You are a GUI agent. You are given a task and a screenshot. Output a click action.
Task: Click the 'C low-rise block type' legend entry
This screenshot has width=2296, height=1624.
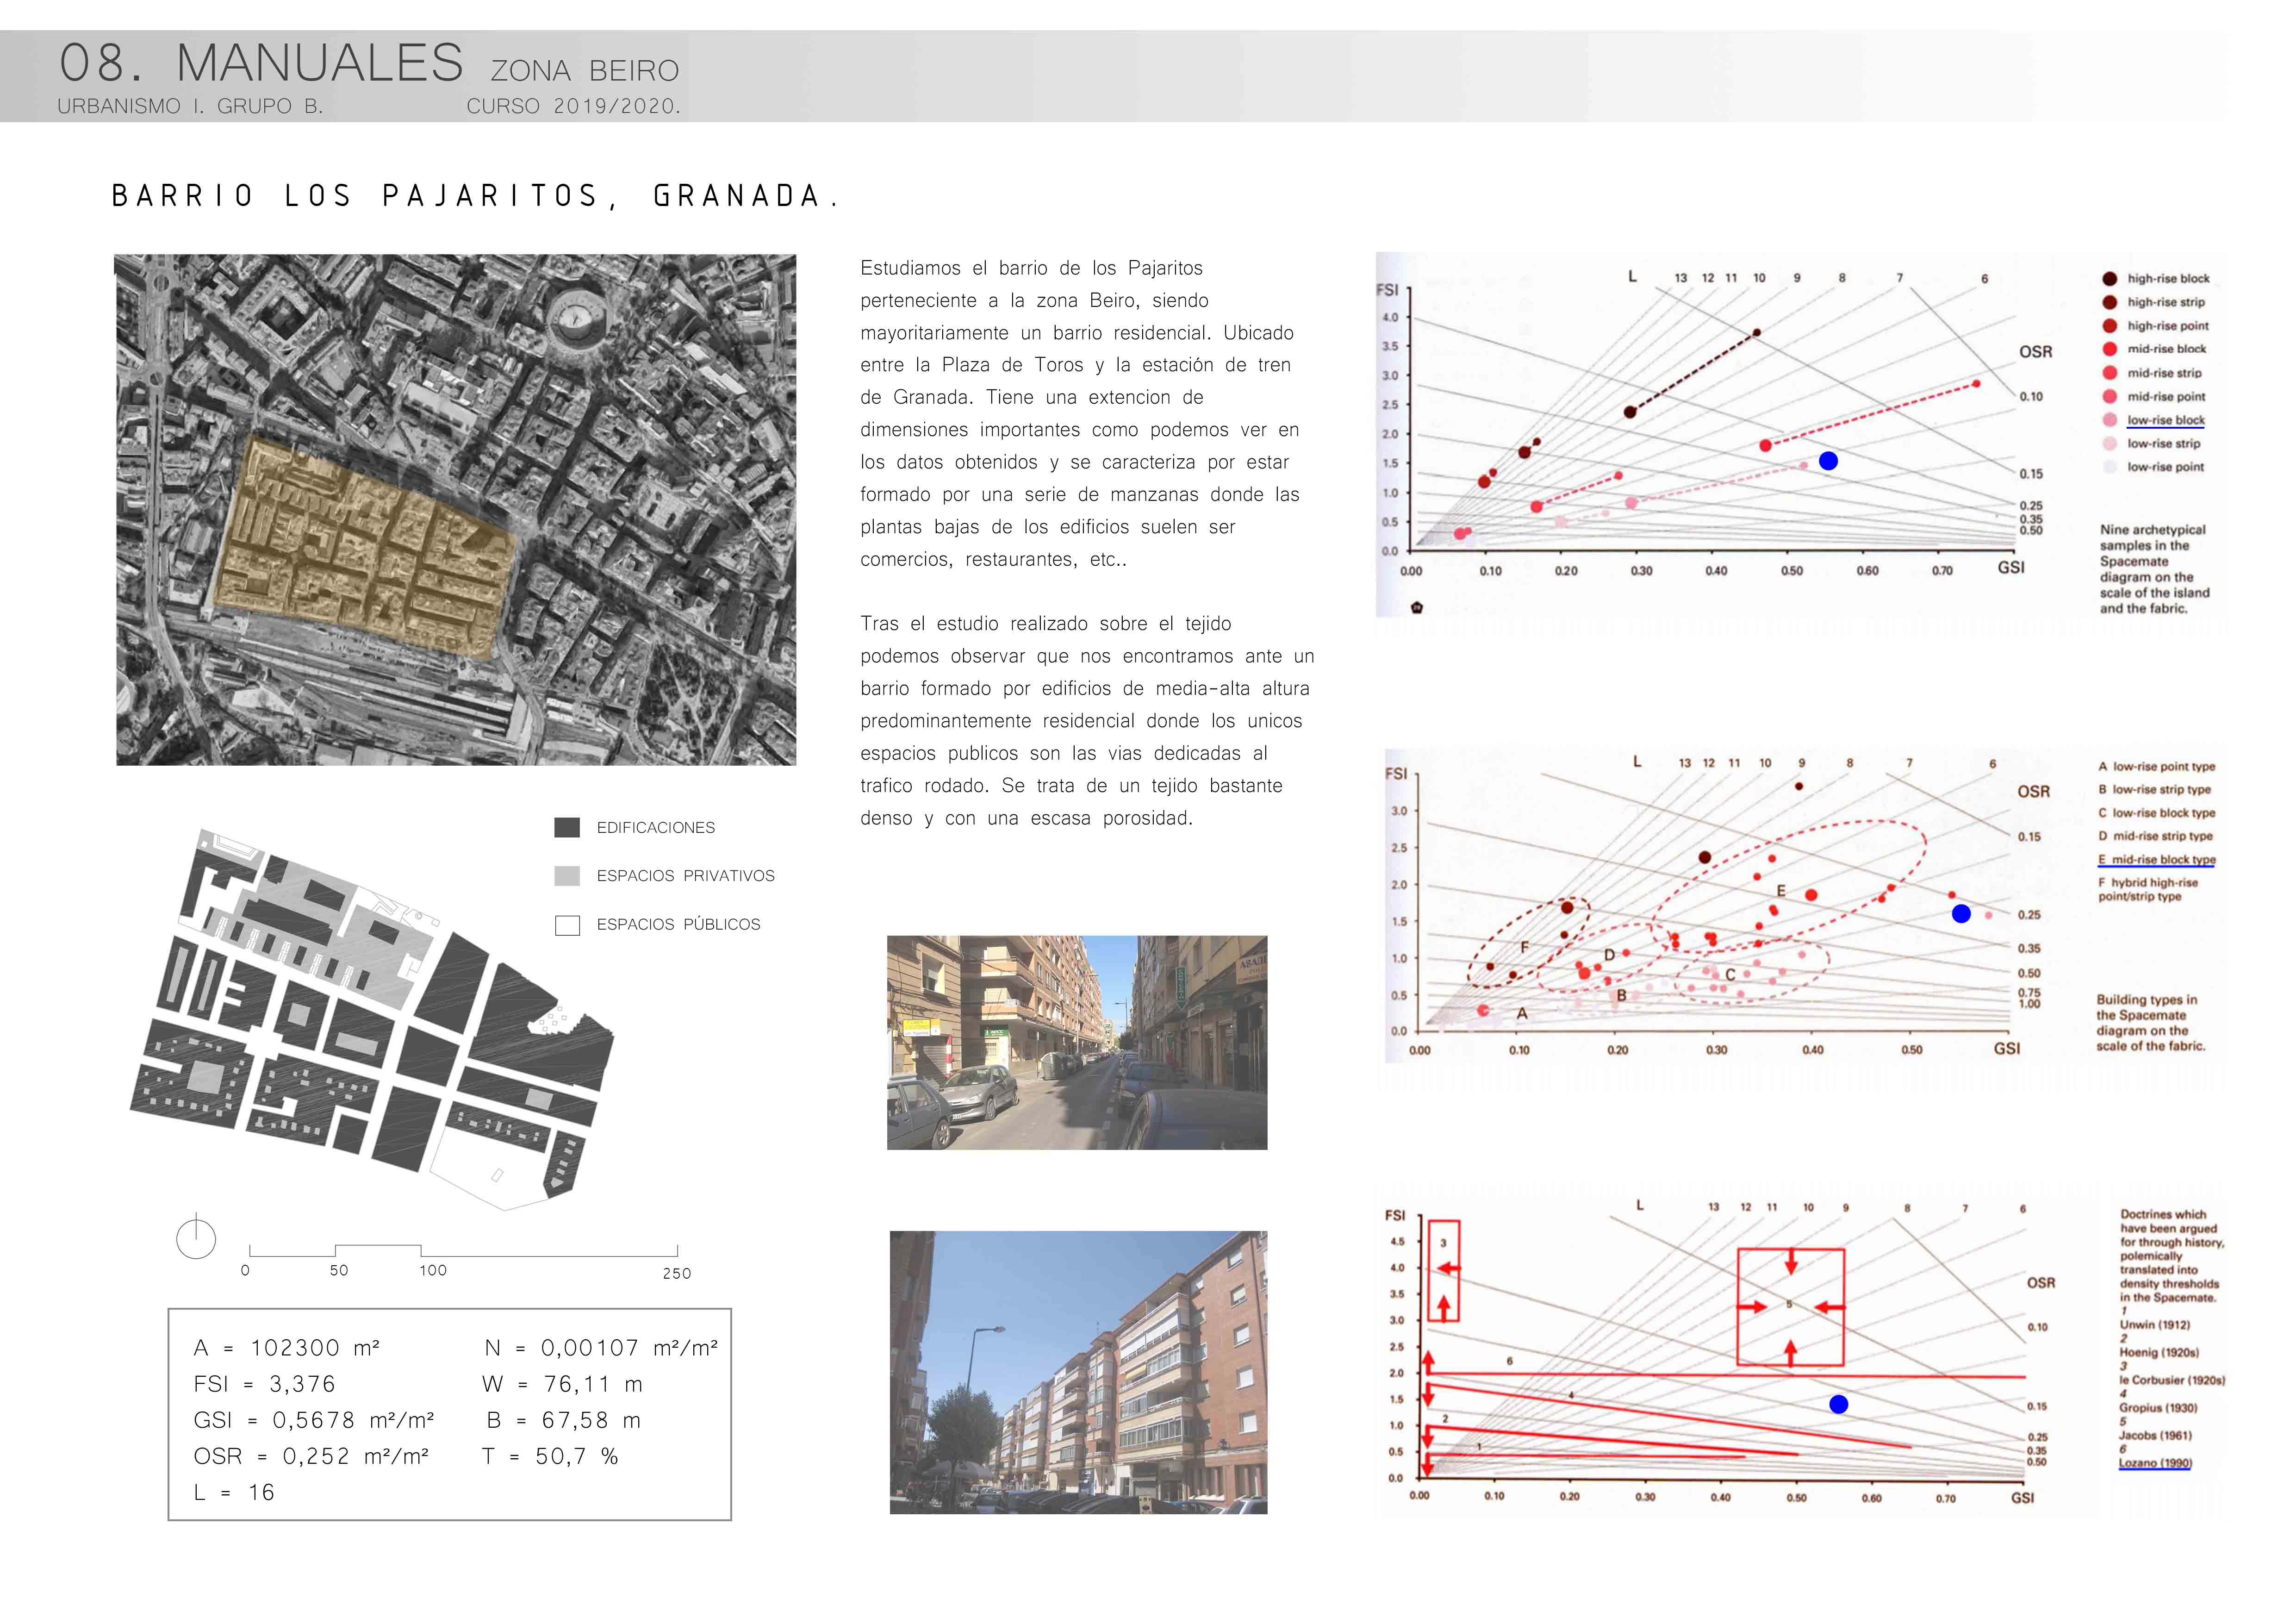coord(2157,813)
